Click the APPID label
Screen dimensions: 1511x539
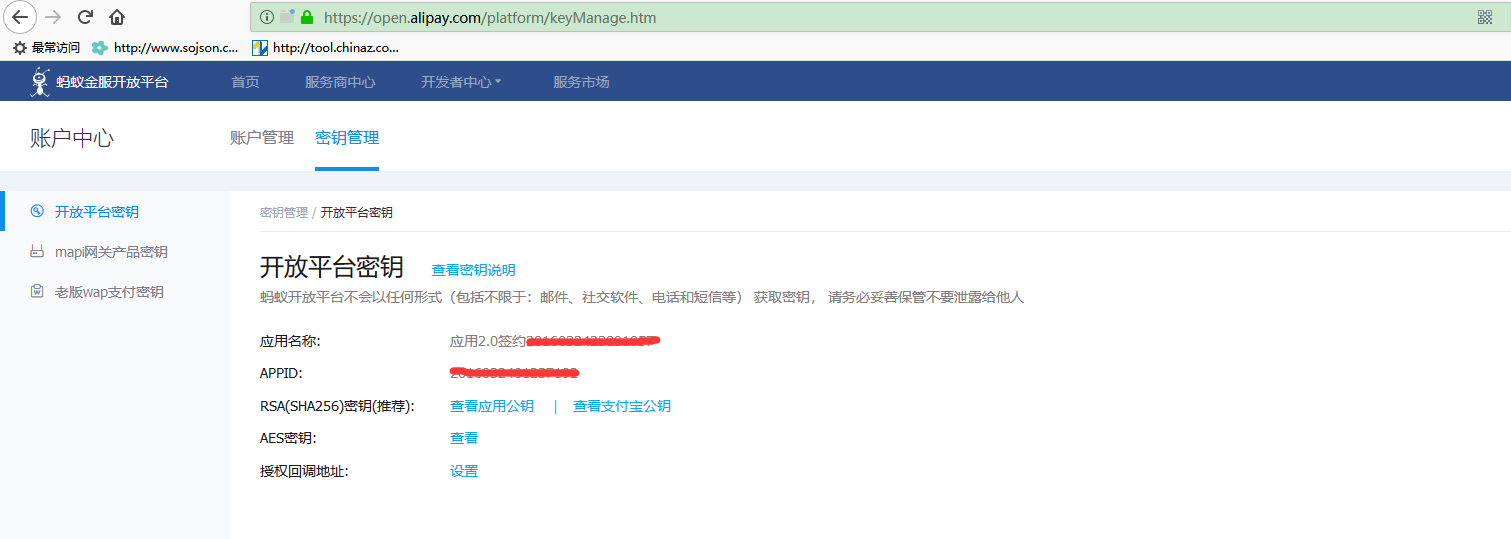point(281,373)
